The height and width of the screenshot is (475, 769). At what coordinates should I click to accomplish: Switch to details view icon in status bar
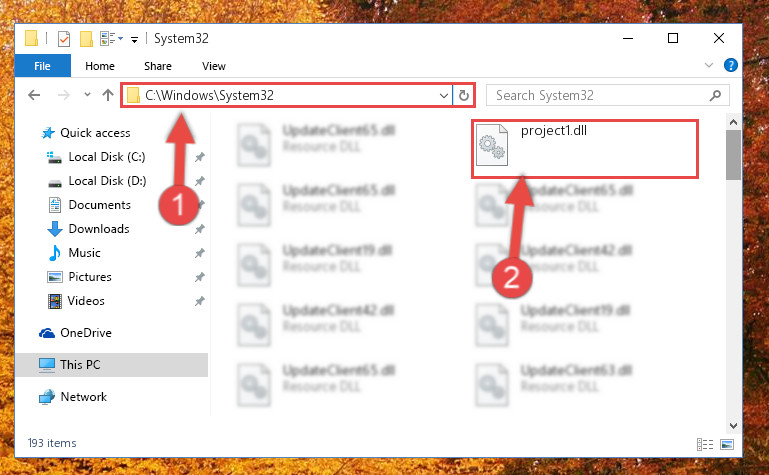coord(705,444)
